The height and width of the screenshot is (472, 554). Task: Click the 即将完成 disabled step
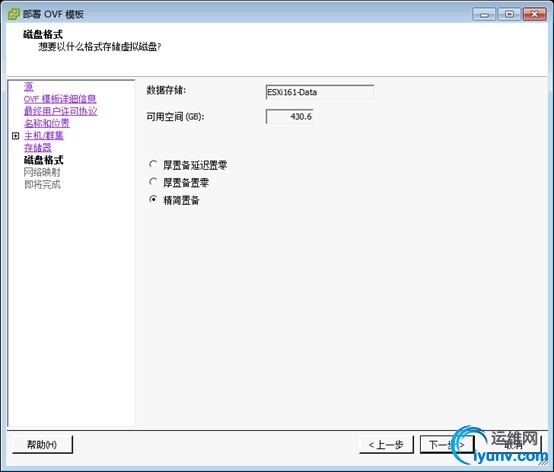[42, 184]
